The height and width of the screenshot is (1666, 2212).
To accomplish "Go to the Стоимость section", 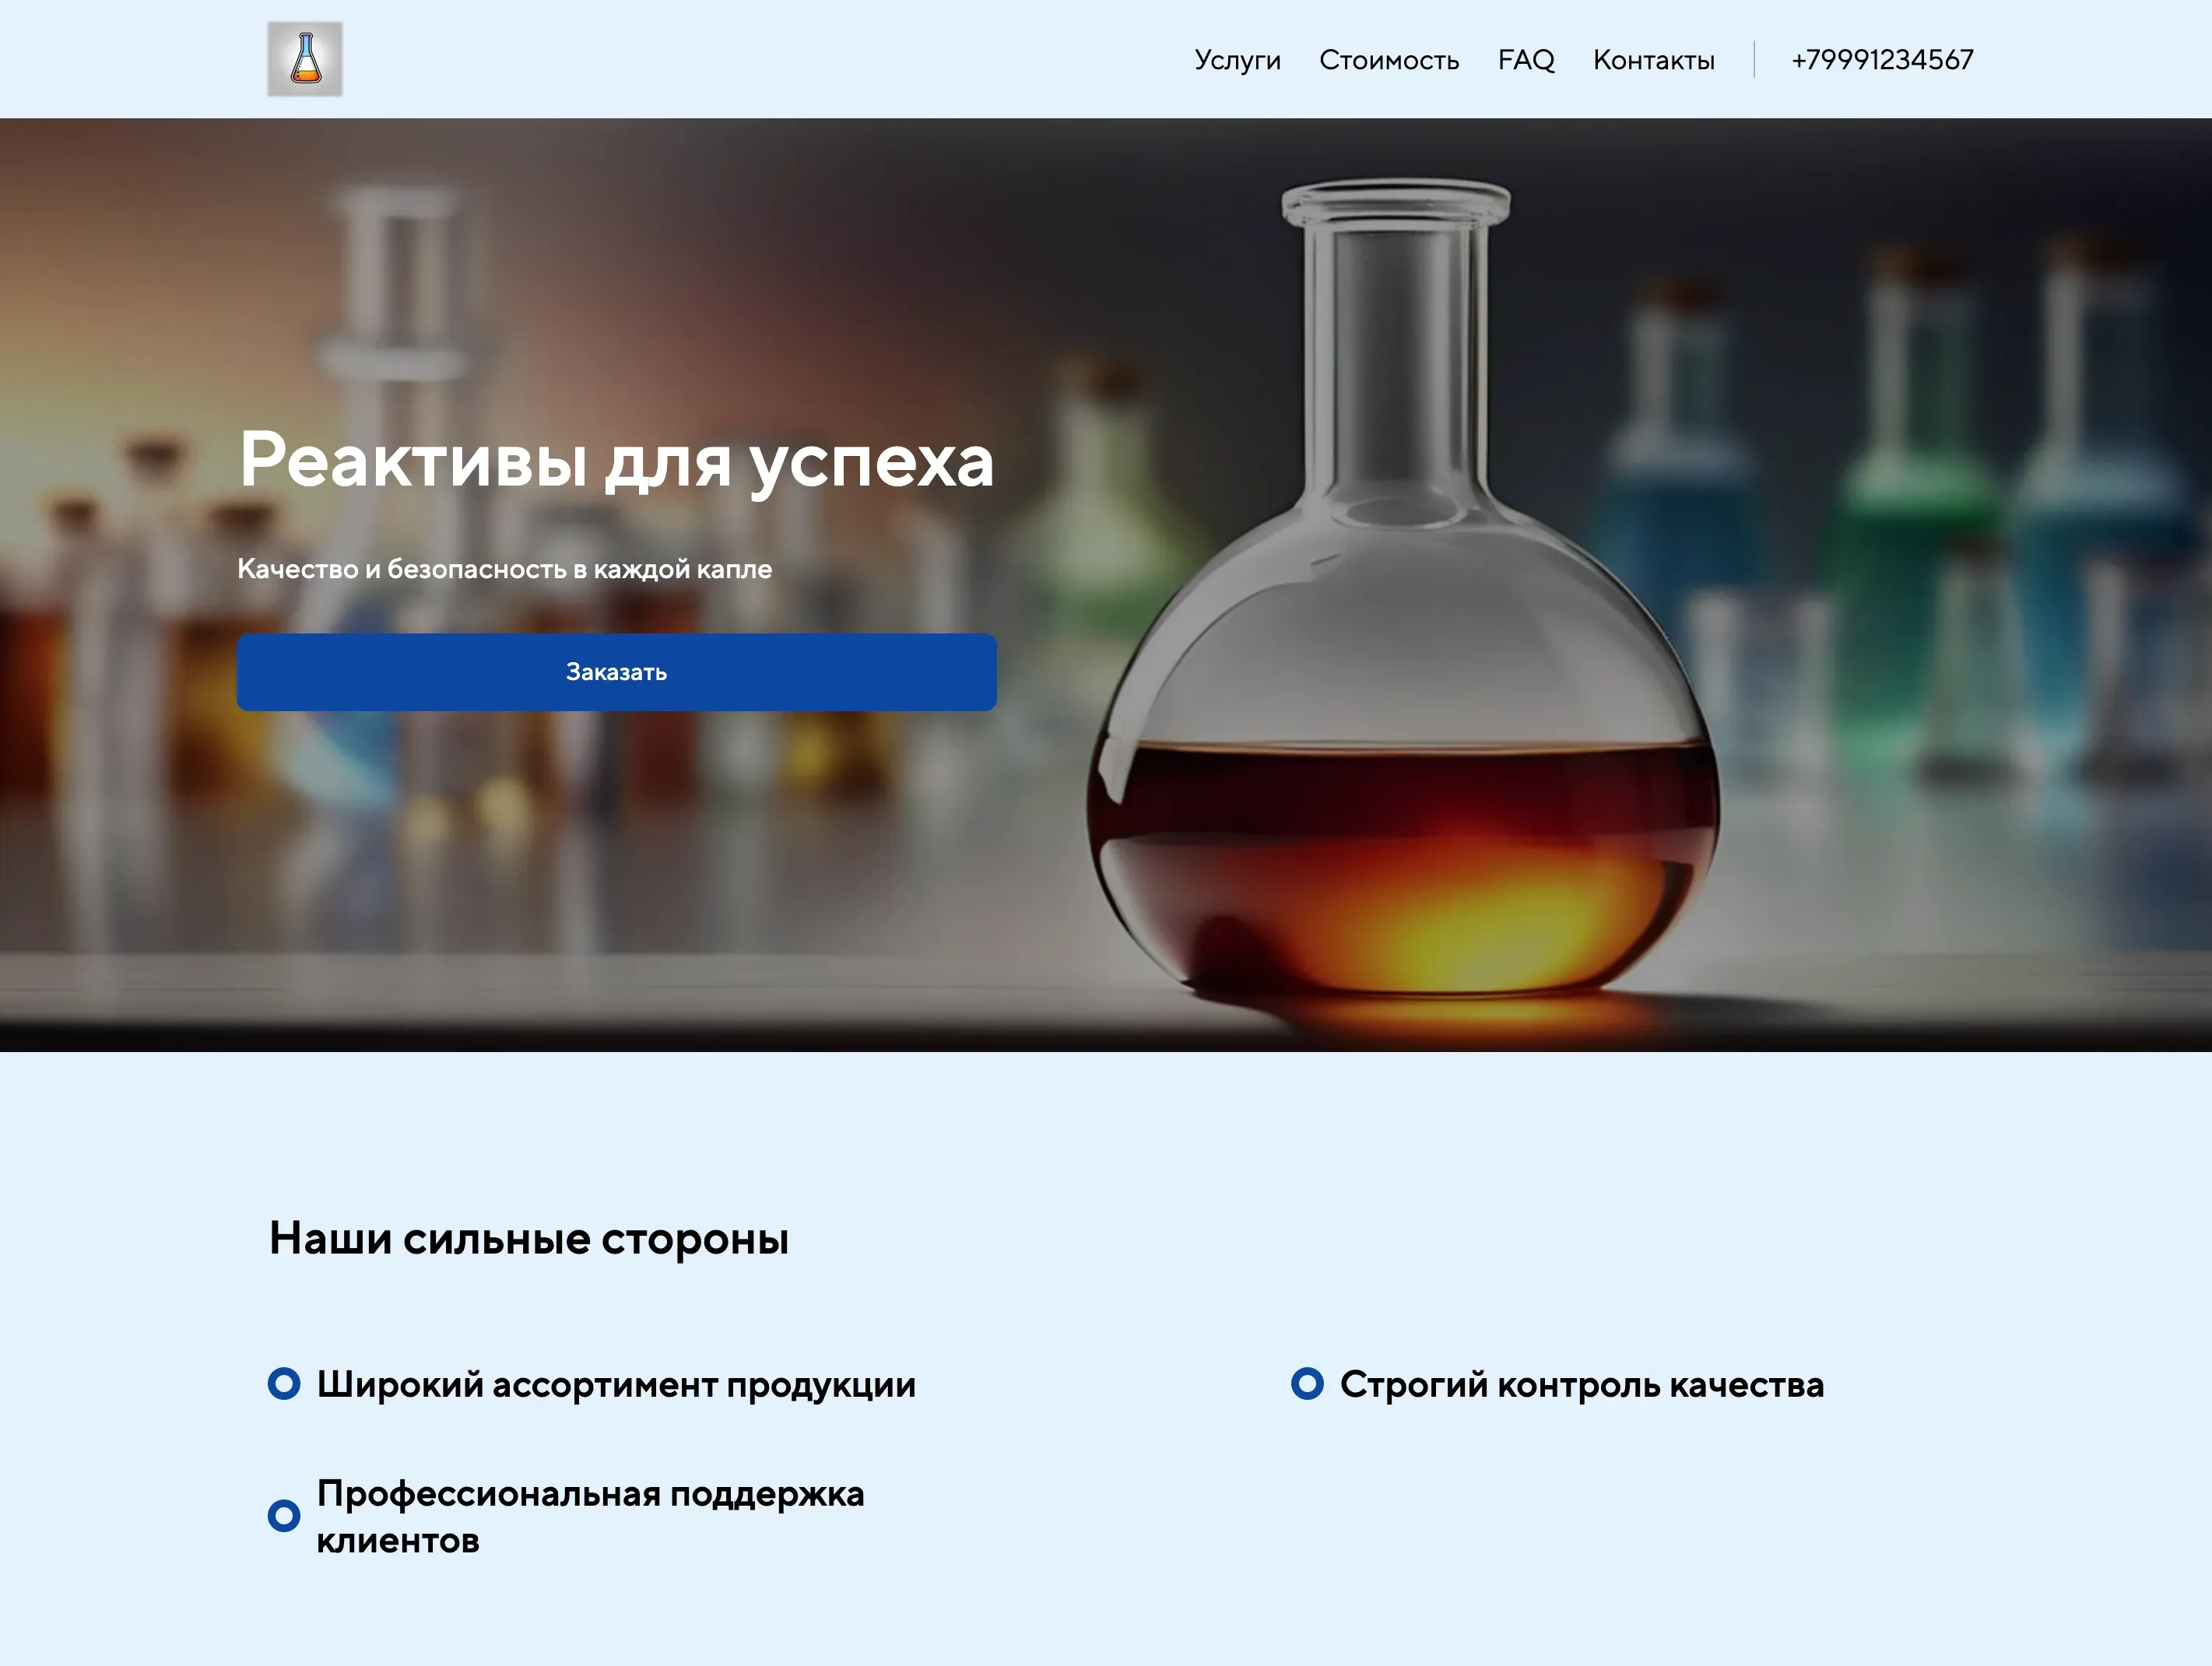I will pyautogui.click(x=1388, y=60).
